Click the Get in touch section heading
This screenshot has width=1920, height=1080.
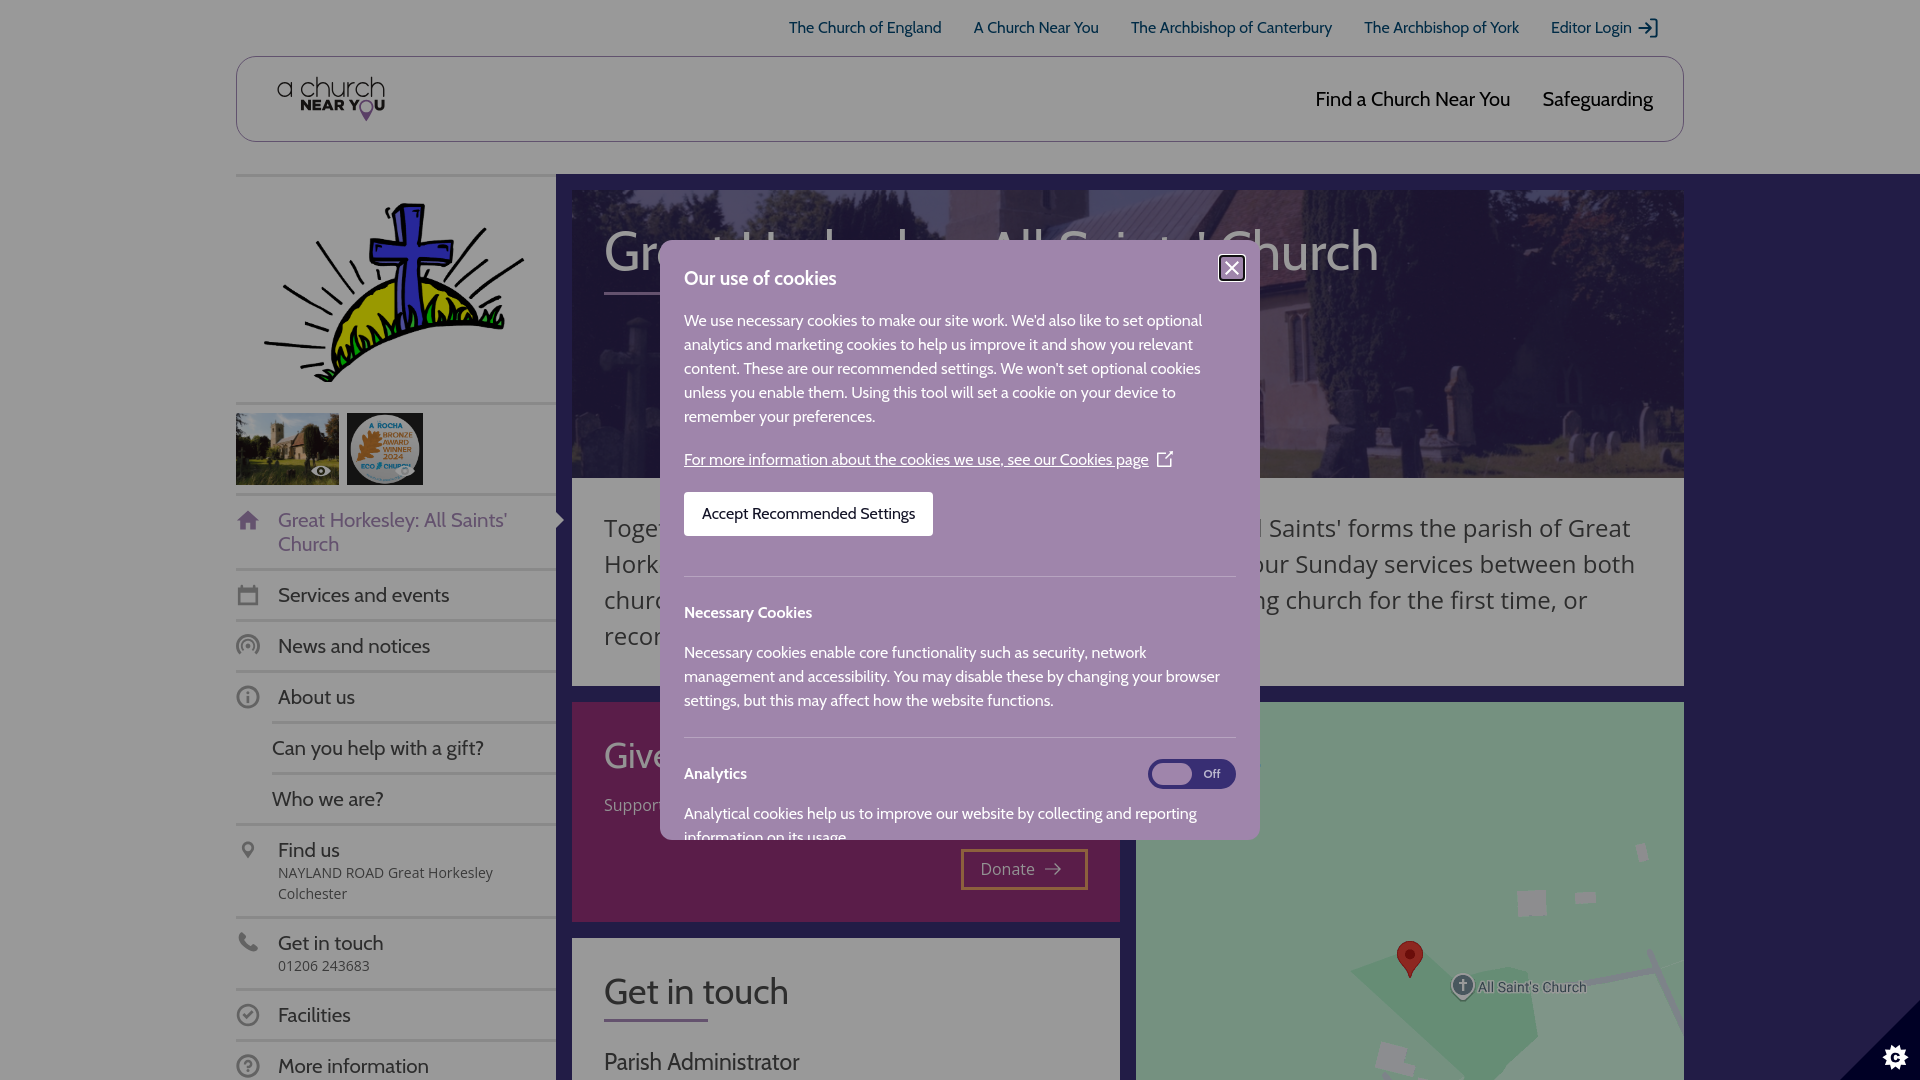(x=696, y=993)
